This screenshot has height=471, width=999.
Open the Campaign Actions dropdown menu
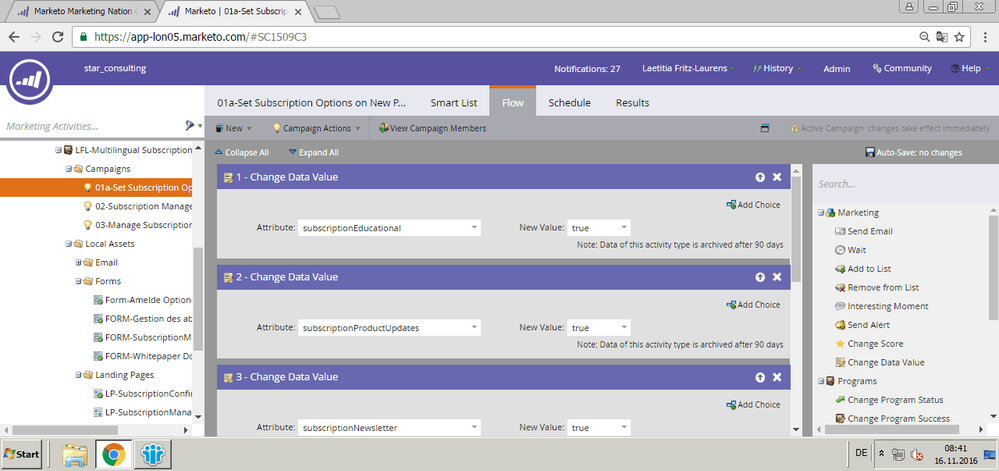[x=316, y=128]
